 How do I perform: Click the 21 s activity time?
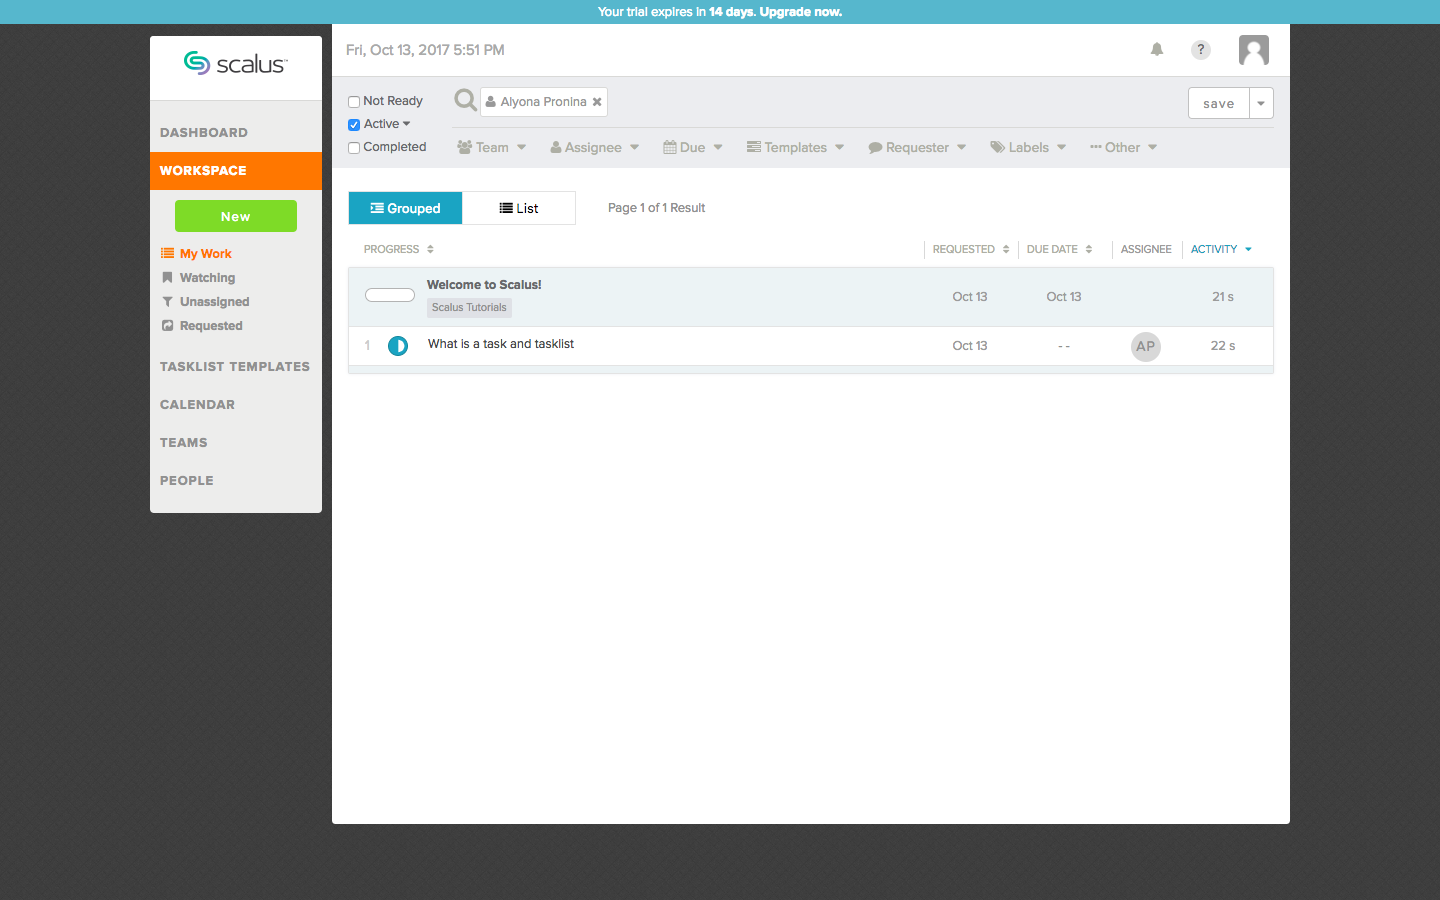(1223, 297)
